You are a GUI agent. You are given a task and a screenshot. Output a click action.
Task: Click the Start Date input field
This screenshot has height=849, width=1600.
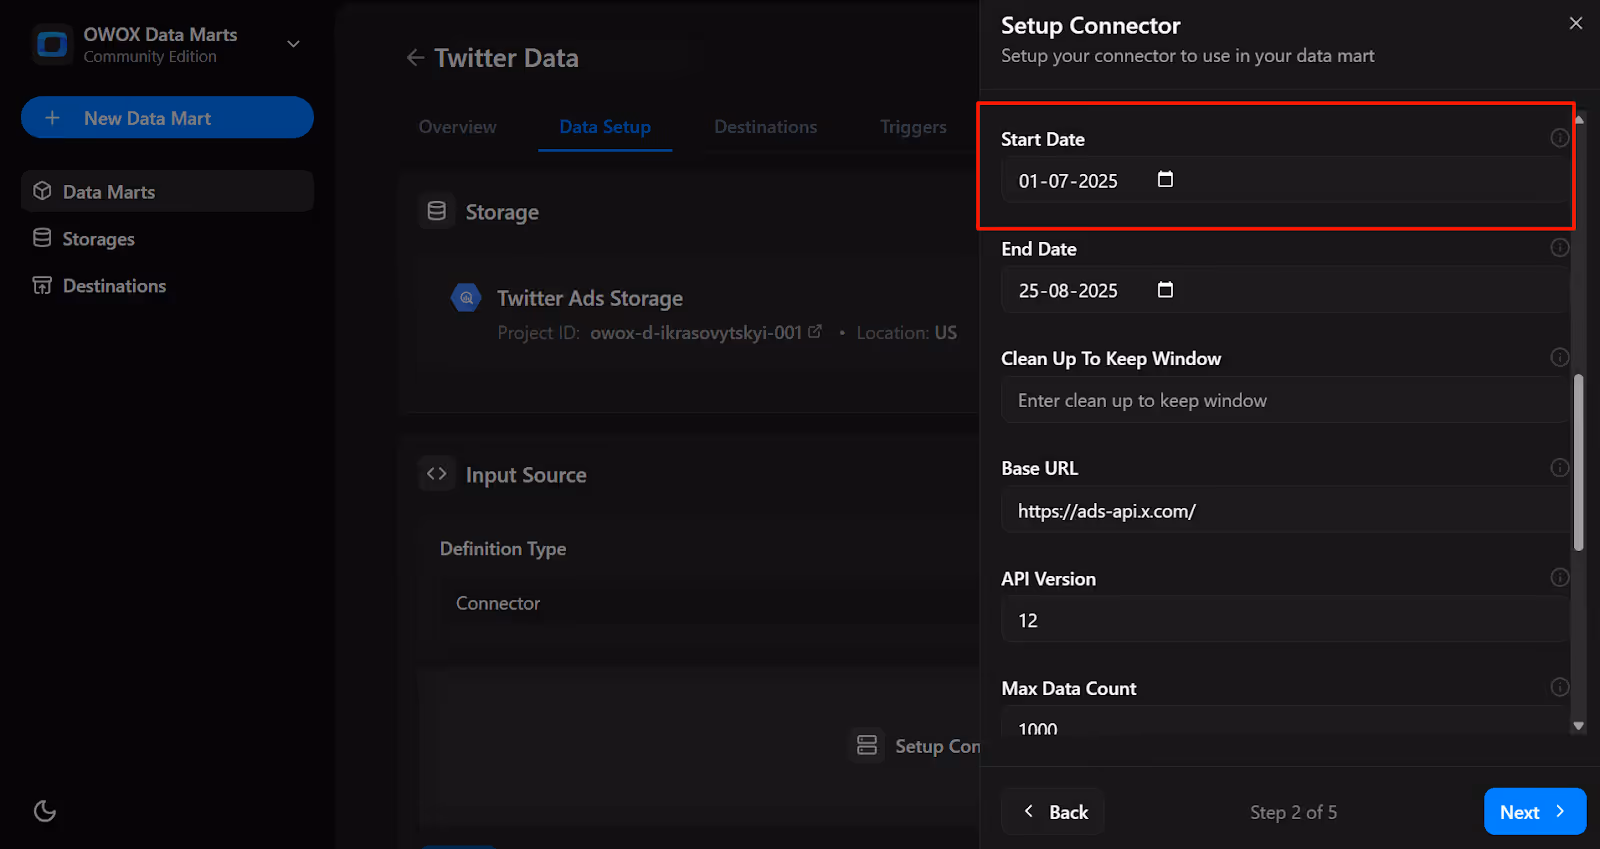(1285, 181)
